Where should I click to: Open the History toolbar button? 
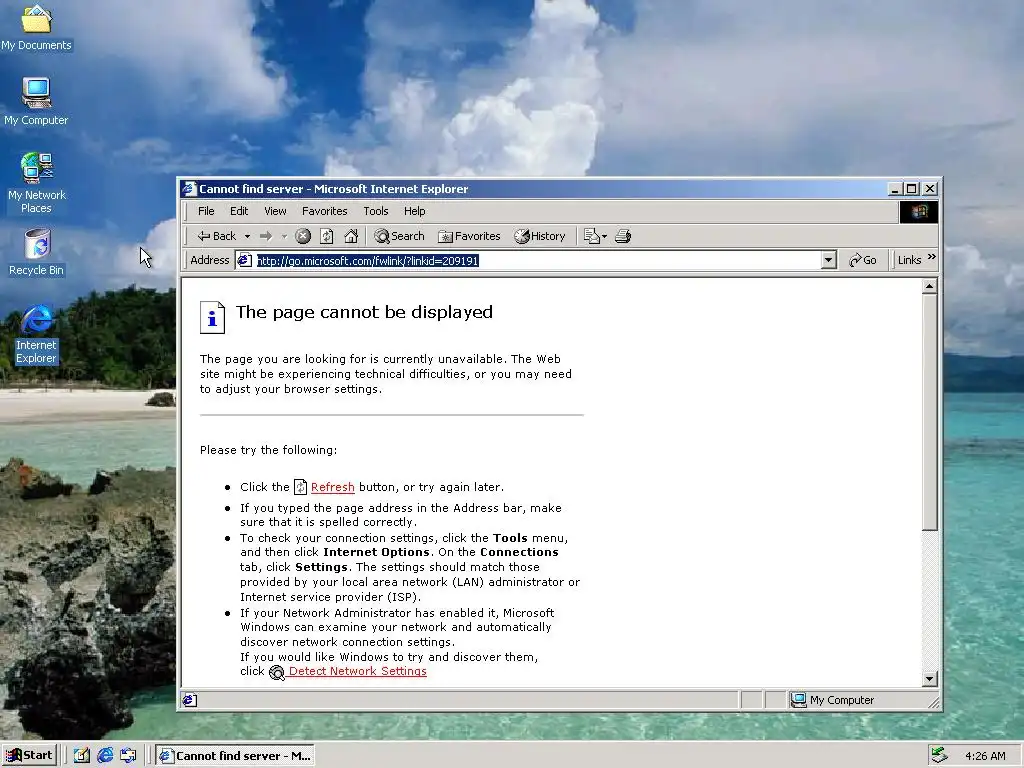[x=539, y=236]
